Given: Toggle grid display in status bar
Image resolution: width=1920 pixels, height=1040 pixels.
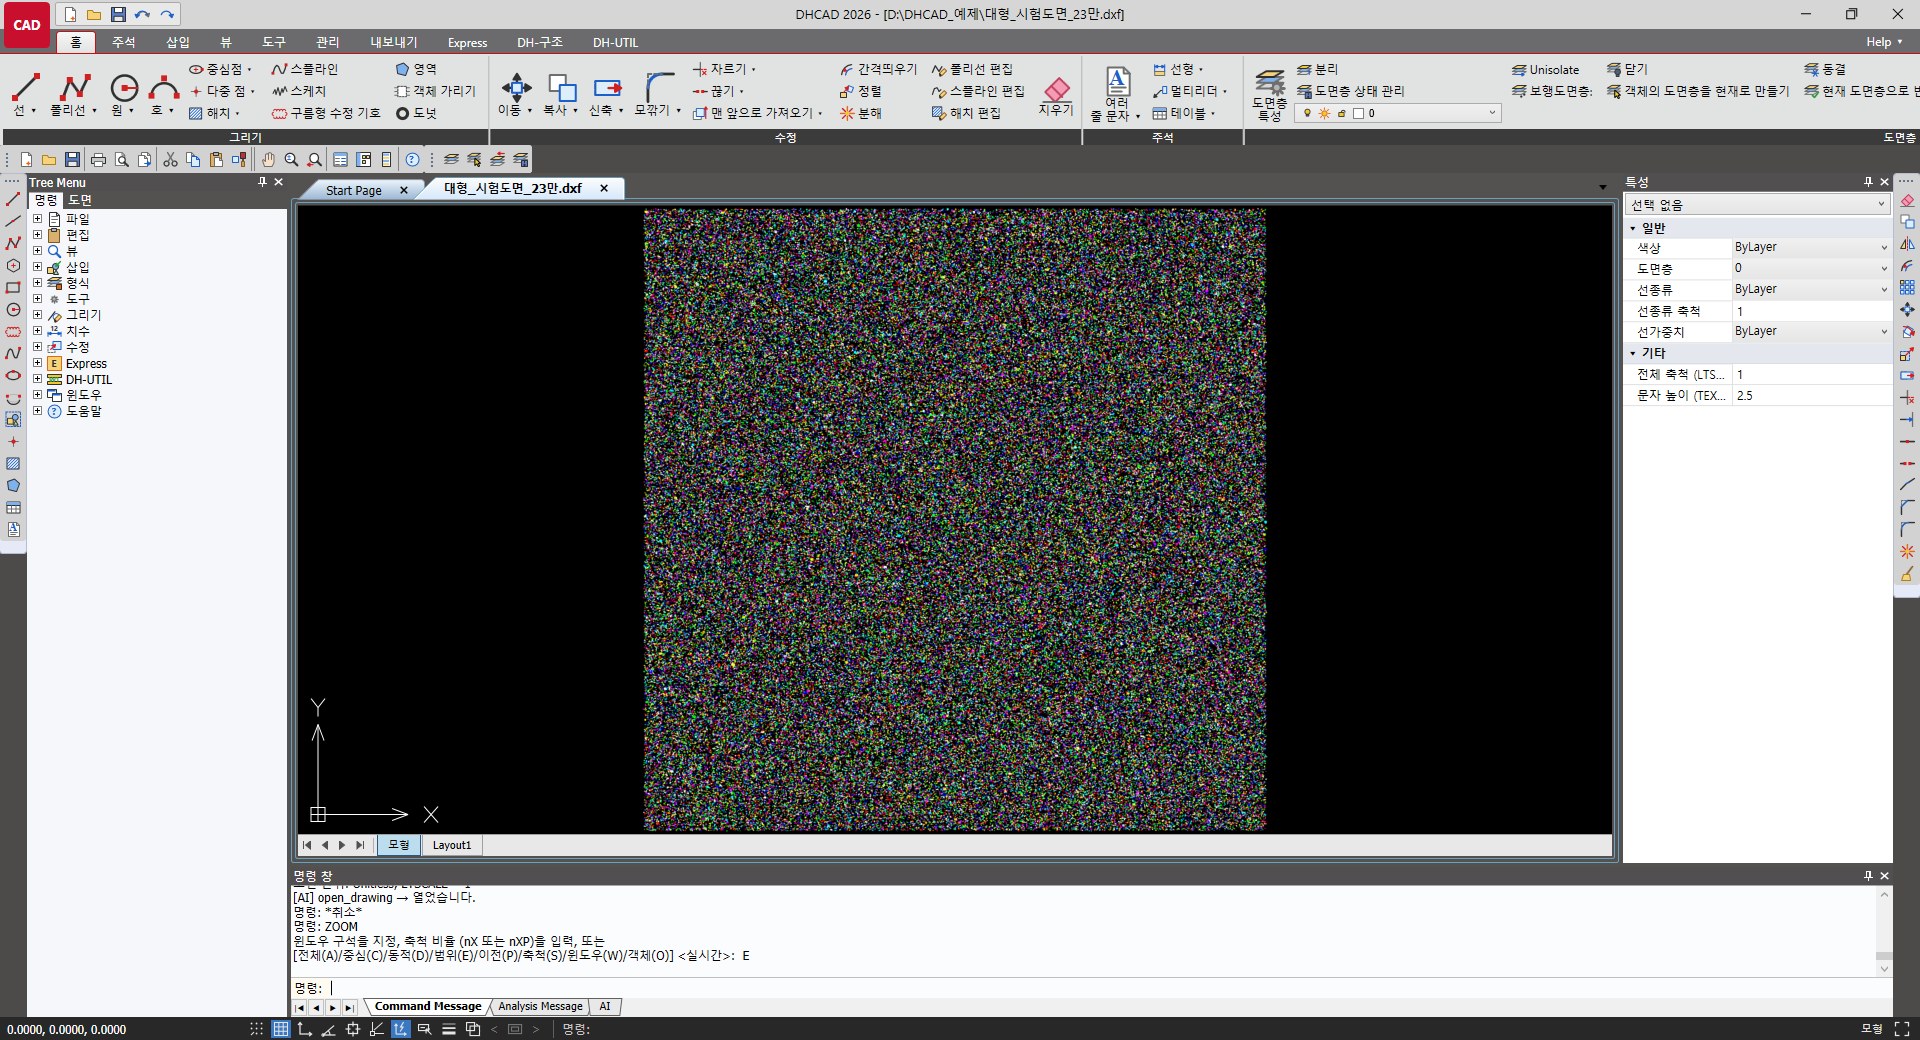Looking at the screenshot, I should coord(281,1029).
